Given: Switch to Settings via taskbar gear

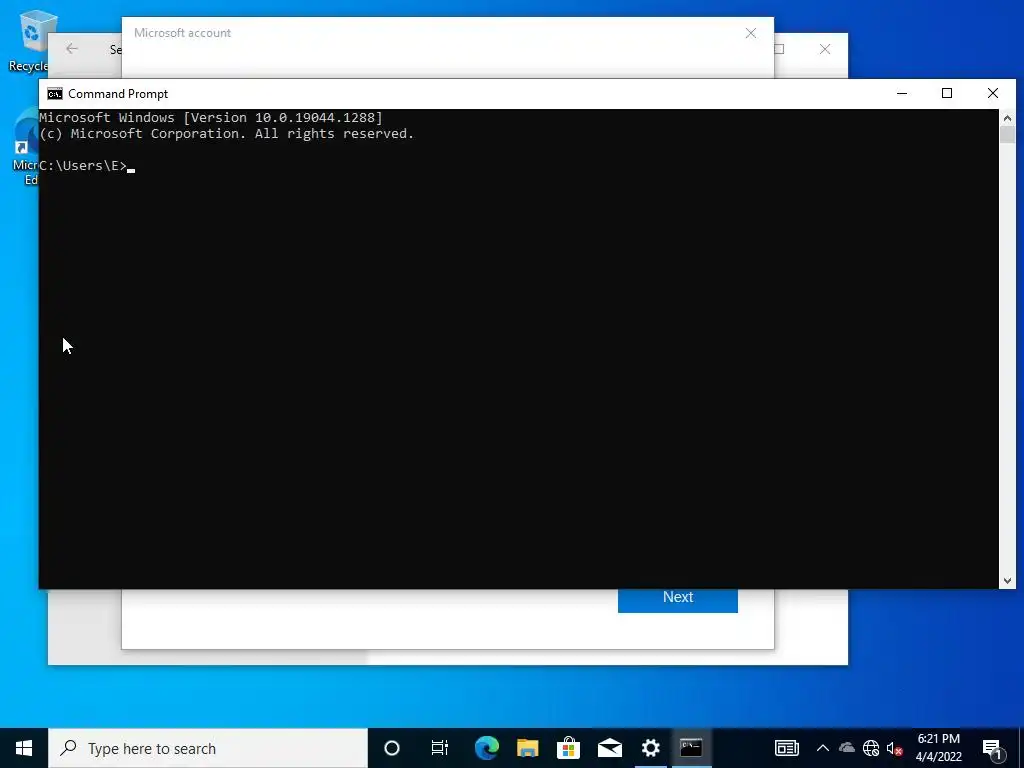Looking at the screenshot, I should click(x=651, y=748).
